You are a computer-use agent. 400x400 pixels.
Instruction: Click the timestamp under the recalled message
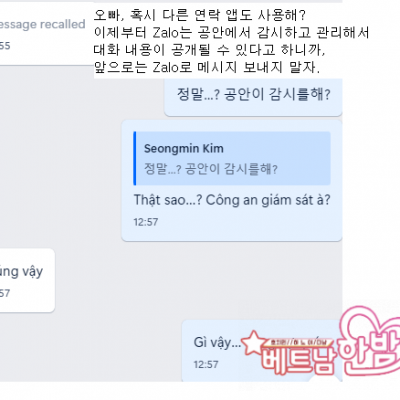(x=5, y=46)
